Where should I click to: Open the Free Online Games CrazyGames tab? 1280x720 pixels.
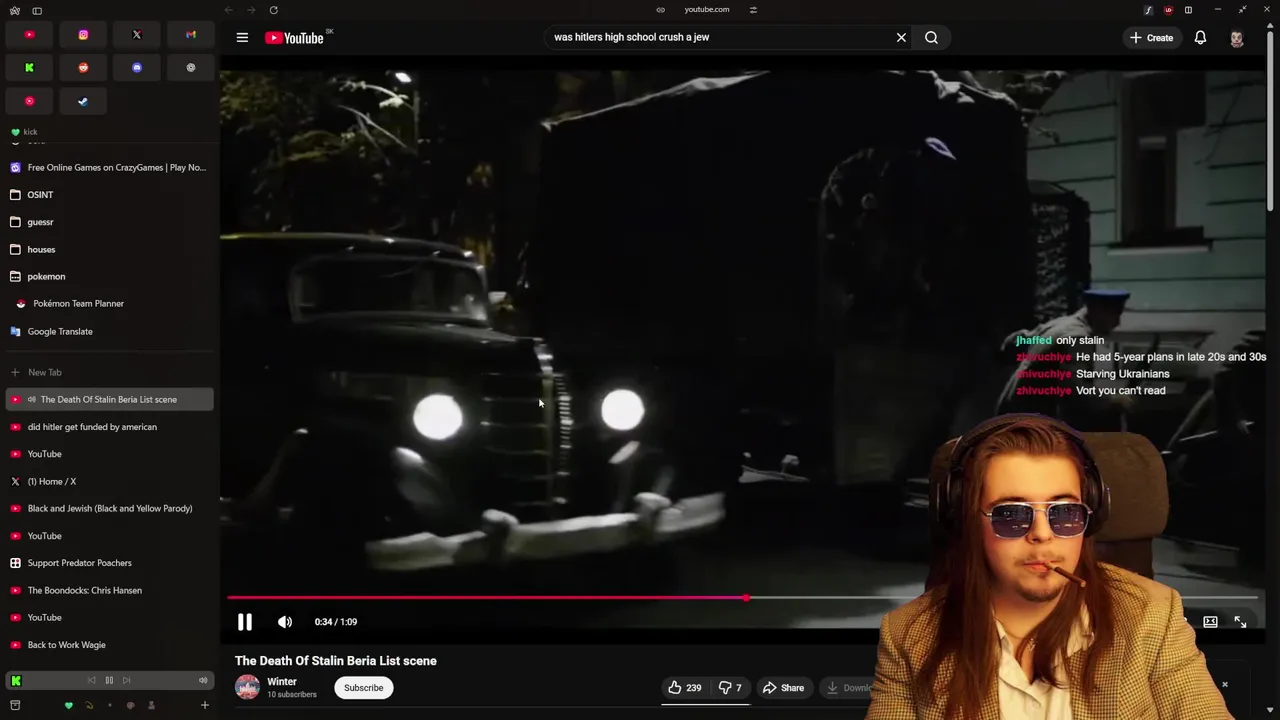click(x=109, y=168)
